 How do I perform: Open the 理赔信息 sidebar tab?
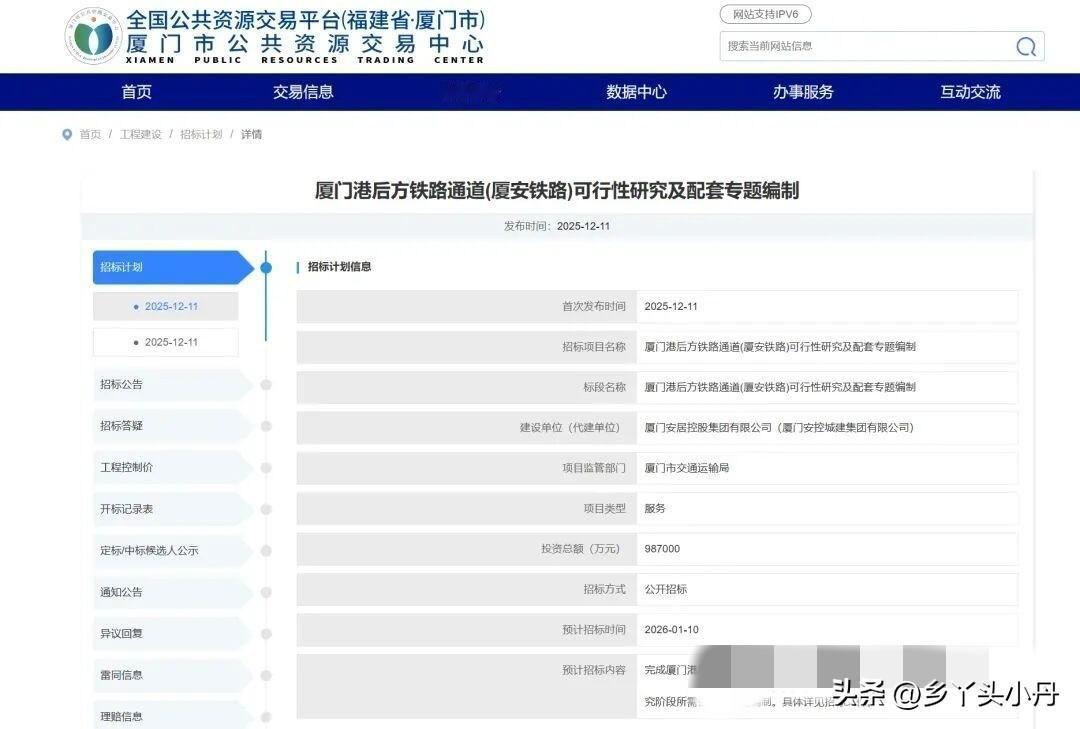click(x=173, y=715)
